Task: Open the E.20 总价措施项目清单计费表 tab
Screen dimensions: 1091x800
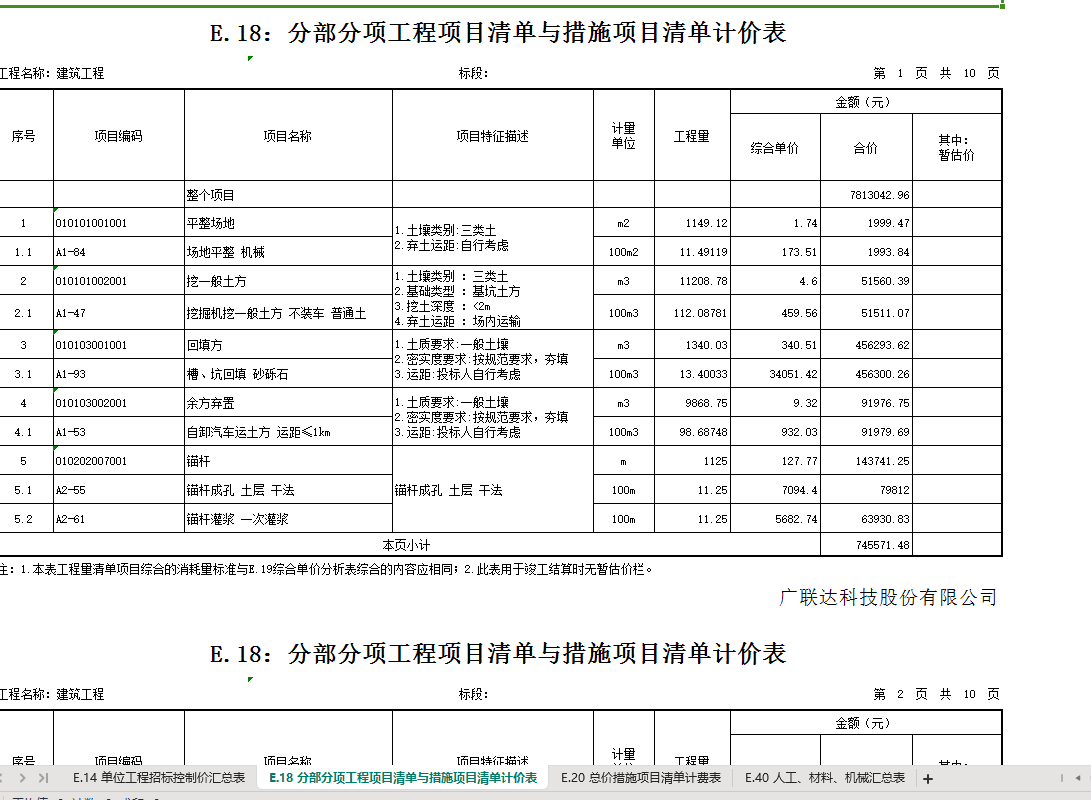Action: point(641,778)
